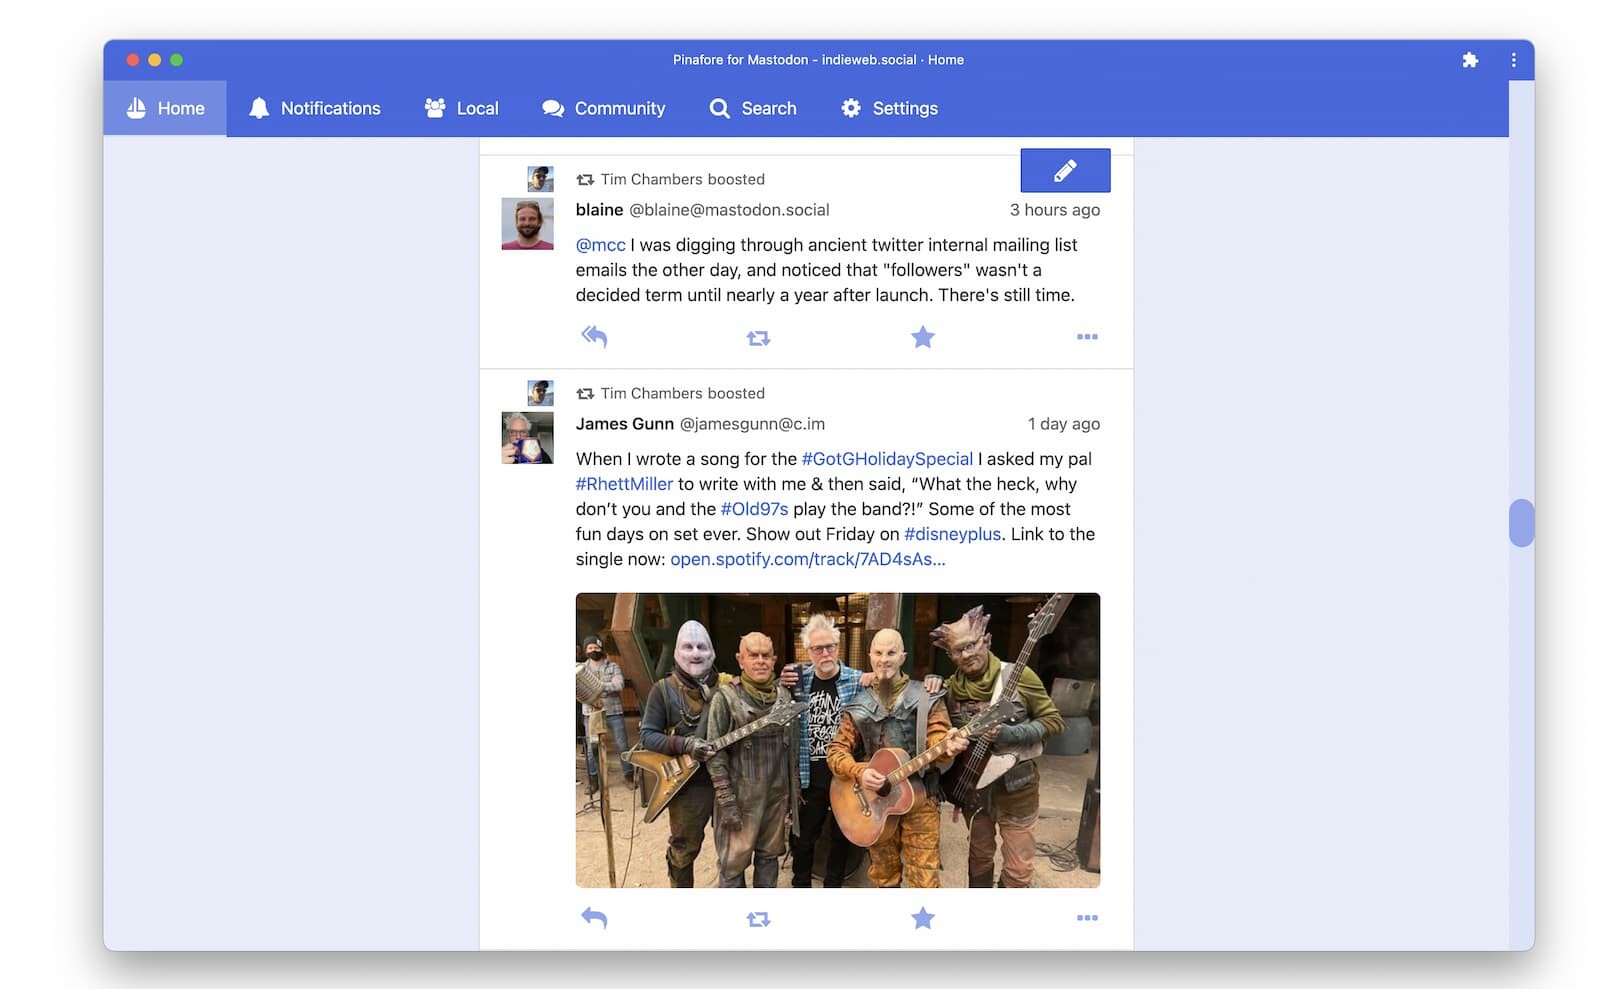Boost blaine's post
Viewport: 1600px width, 989px height.
point(758,338)
